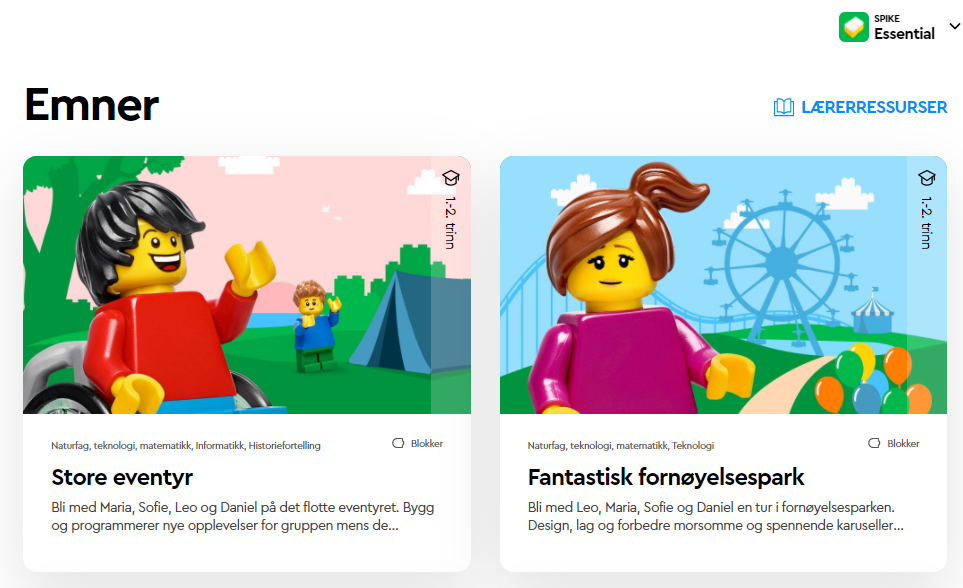Open the book icon beside LÆRERRESSURSER
The height and width of the screenshot is (588, 963).
[784, 107]
